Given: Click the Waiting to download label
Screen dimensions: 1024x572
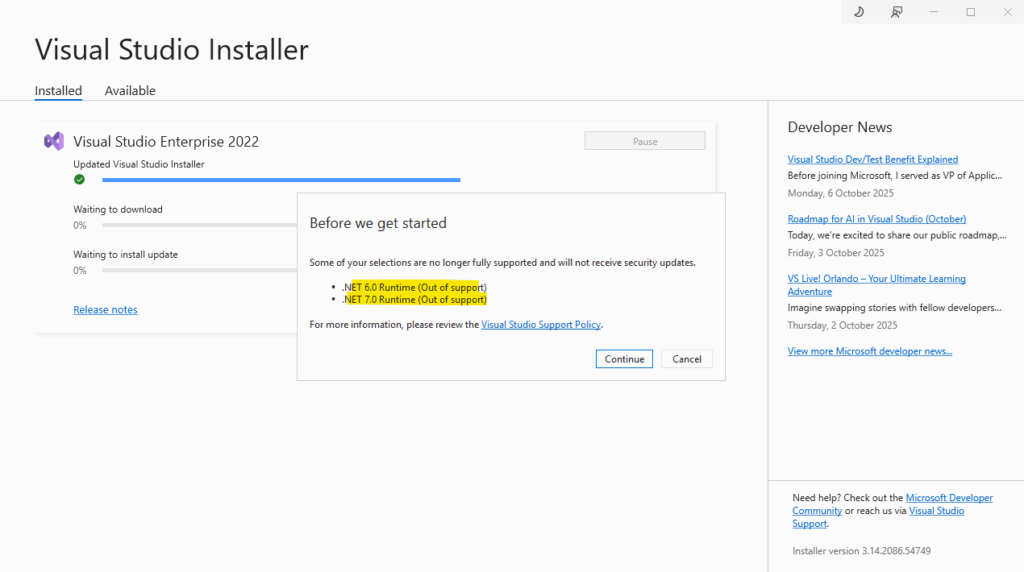Looking at the screenshot, I should [x=118, y=210].
